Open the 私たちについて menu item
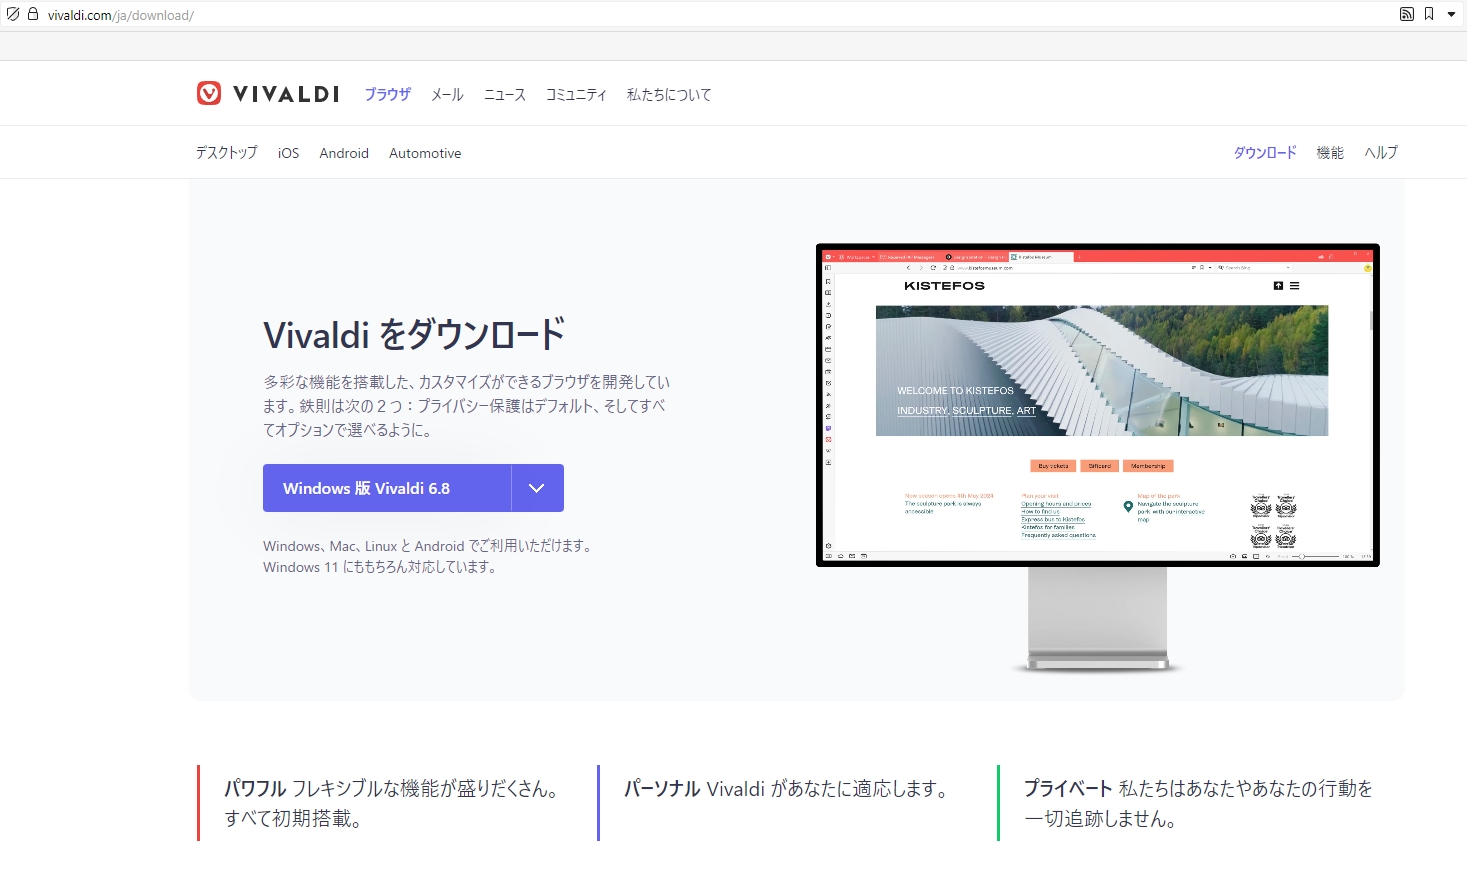Screen dimensions: 1467x896 (x=669, y=95)
